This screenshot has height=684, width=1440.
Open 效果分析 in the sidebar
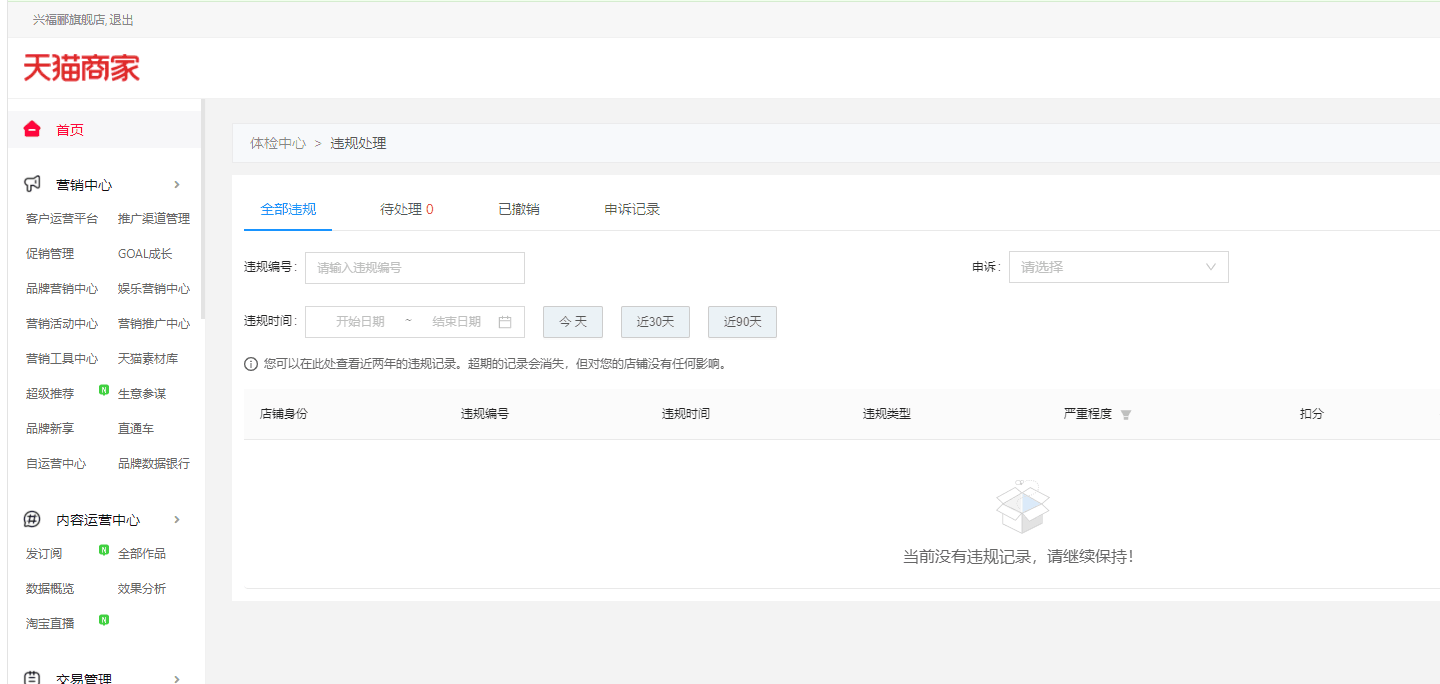click(x=142, y=589)
